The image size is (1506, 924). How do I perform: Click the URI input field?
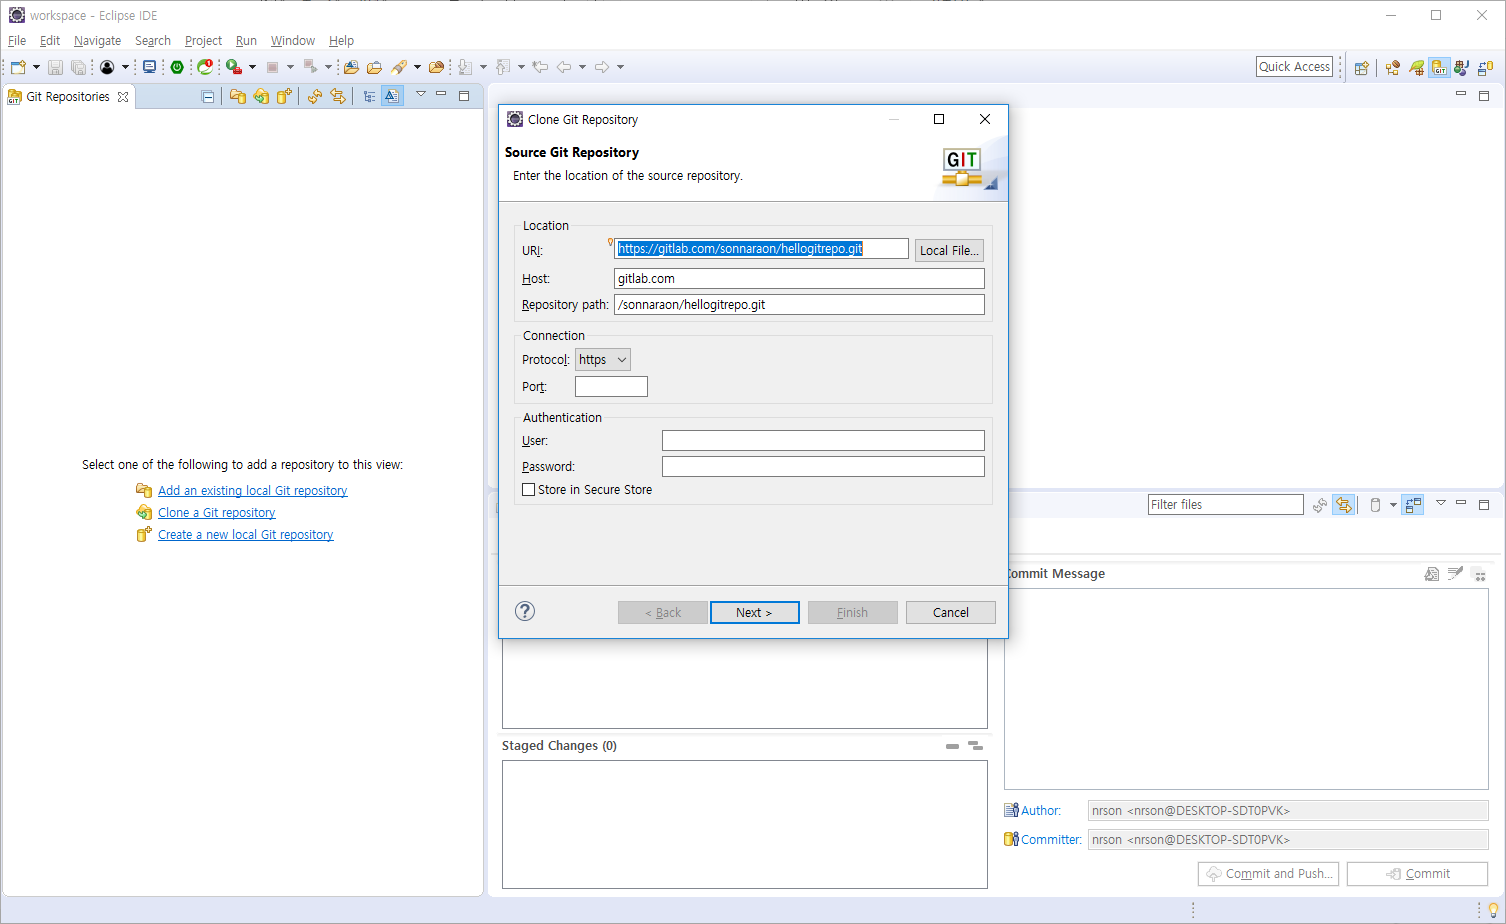pos(761,249)
